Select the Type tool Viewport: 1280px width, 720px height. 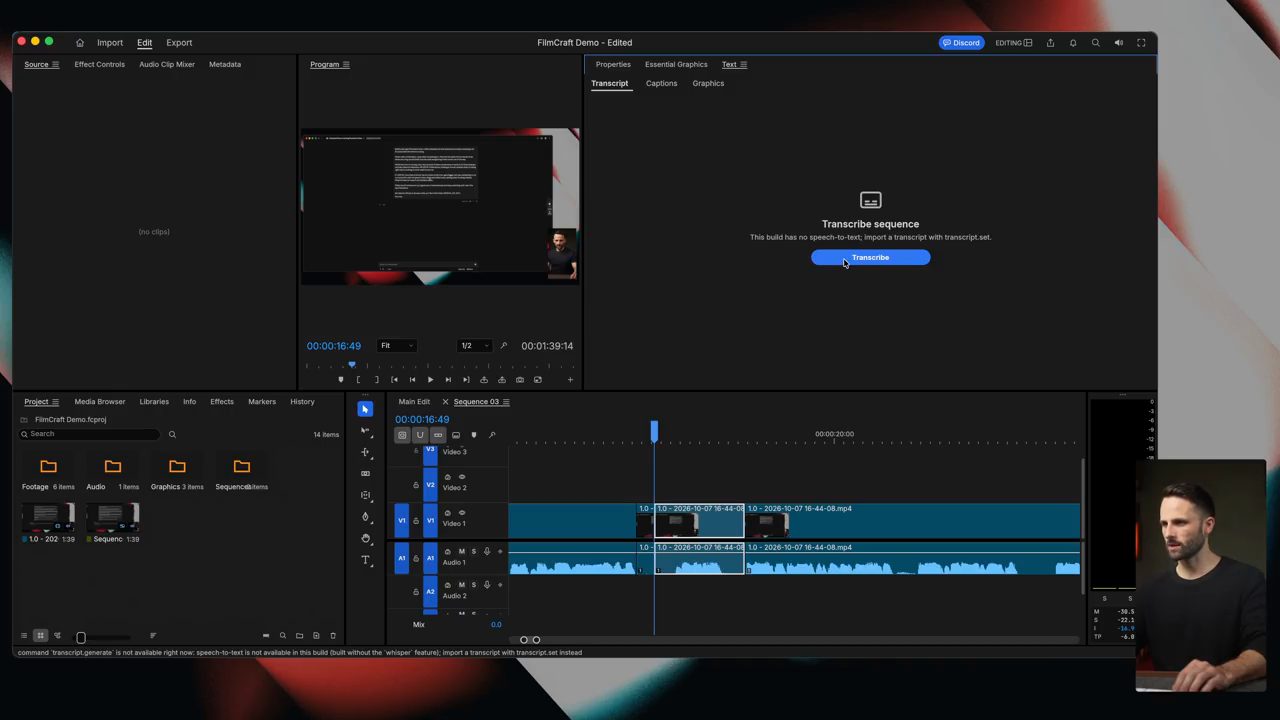point(365,560)
